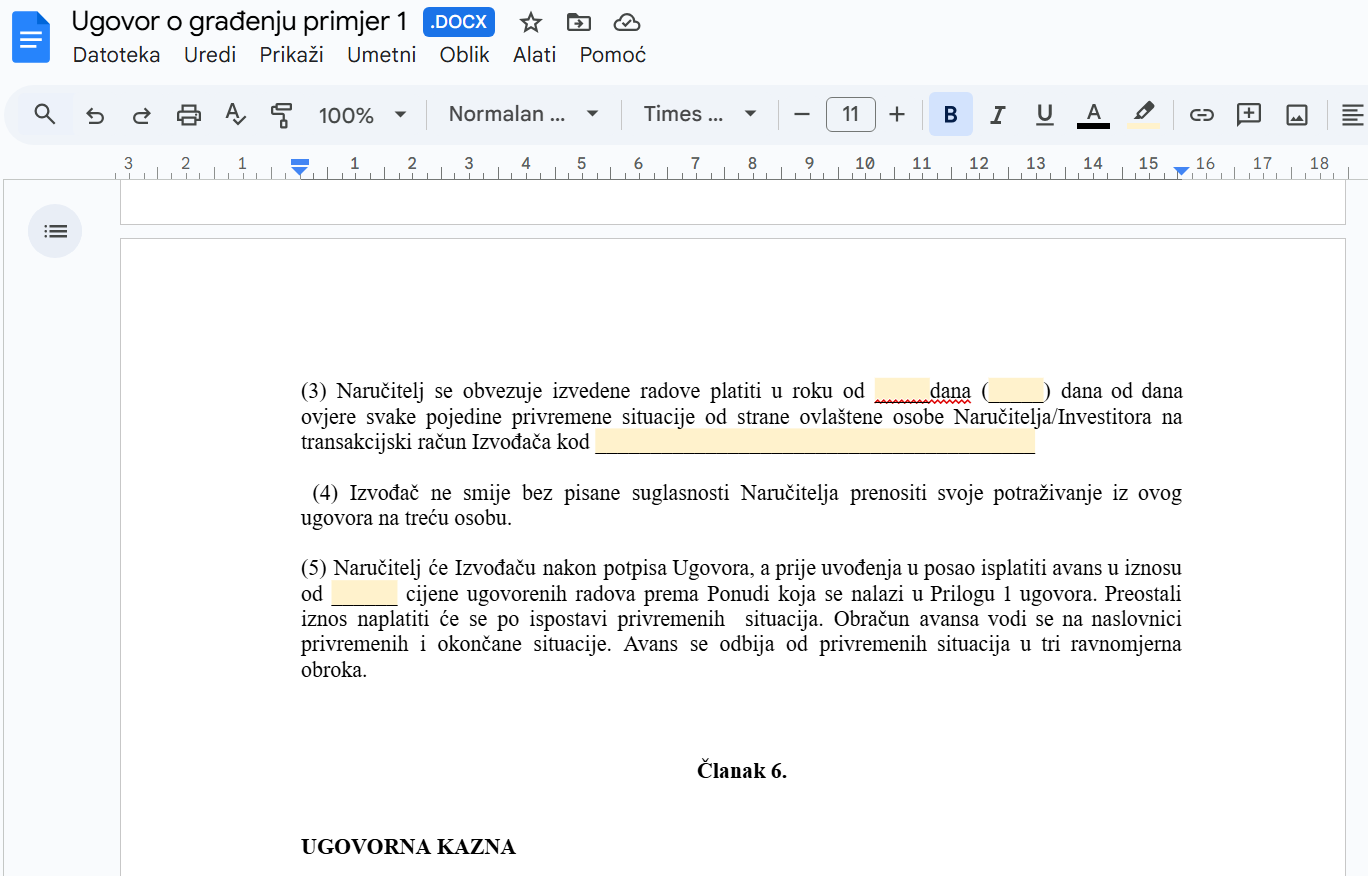The image size is (1368, 876).
Task: Open the 100% zoom dropdown
Action: pos(362,115)
